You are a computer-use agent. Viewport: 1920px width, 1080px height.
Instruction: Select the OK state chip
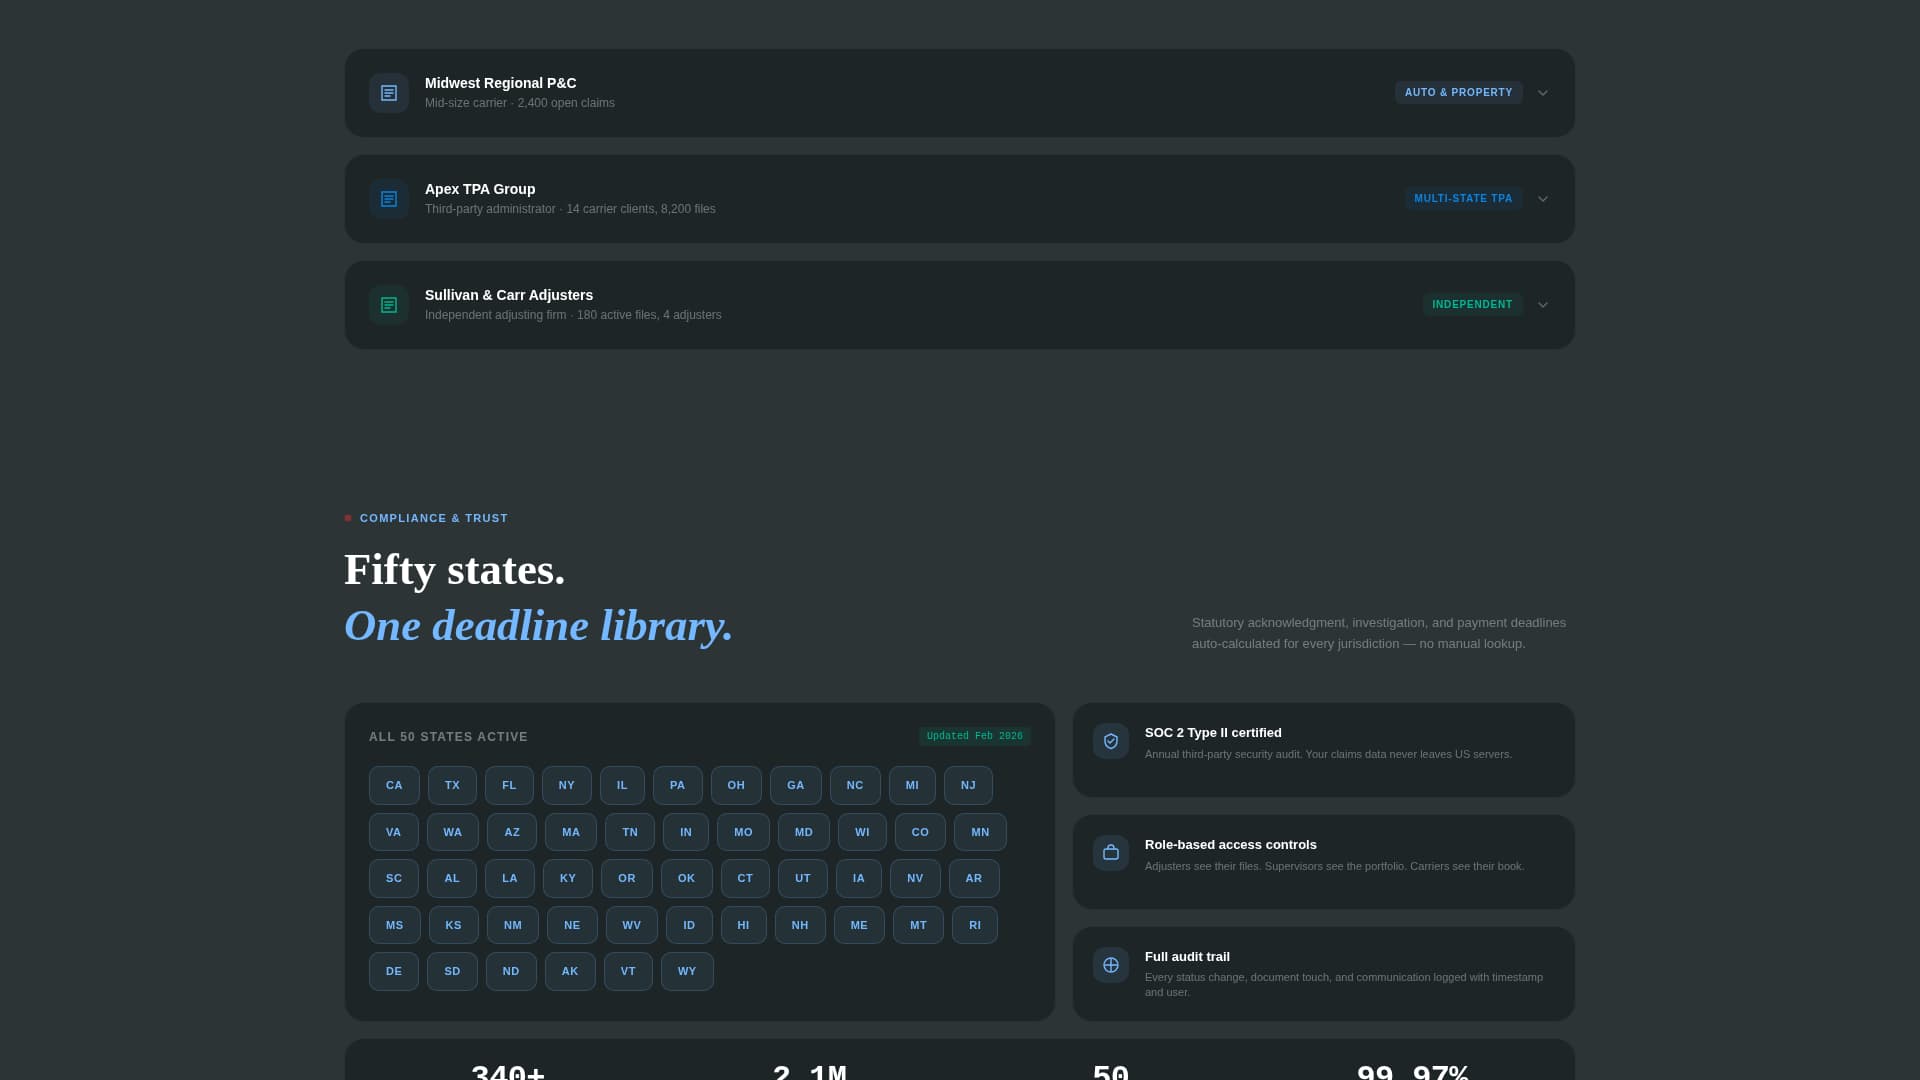687,878
